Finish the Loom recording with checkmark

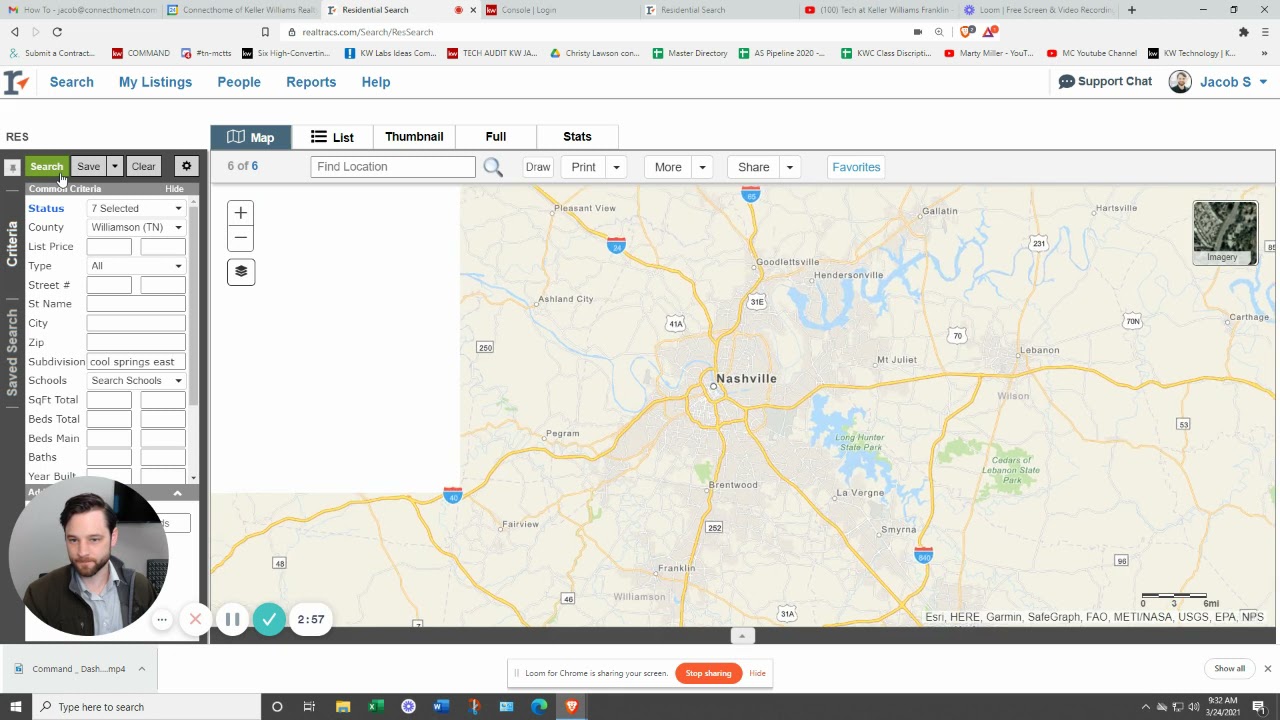coord(269,620)
